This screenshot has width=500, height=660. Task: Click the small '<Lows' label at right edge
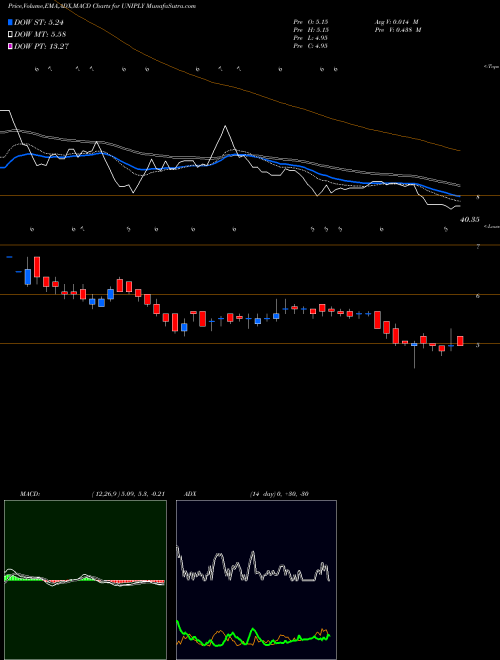[x=492, y=226]
